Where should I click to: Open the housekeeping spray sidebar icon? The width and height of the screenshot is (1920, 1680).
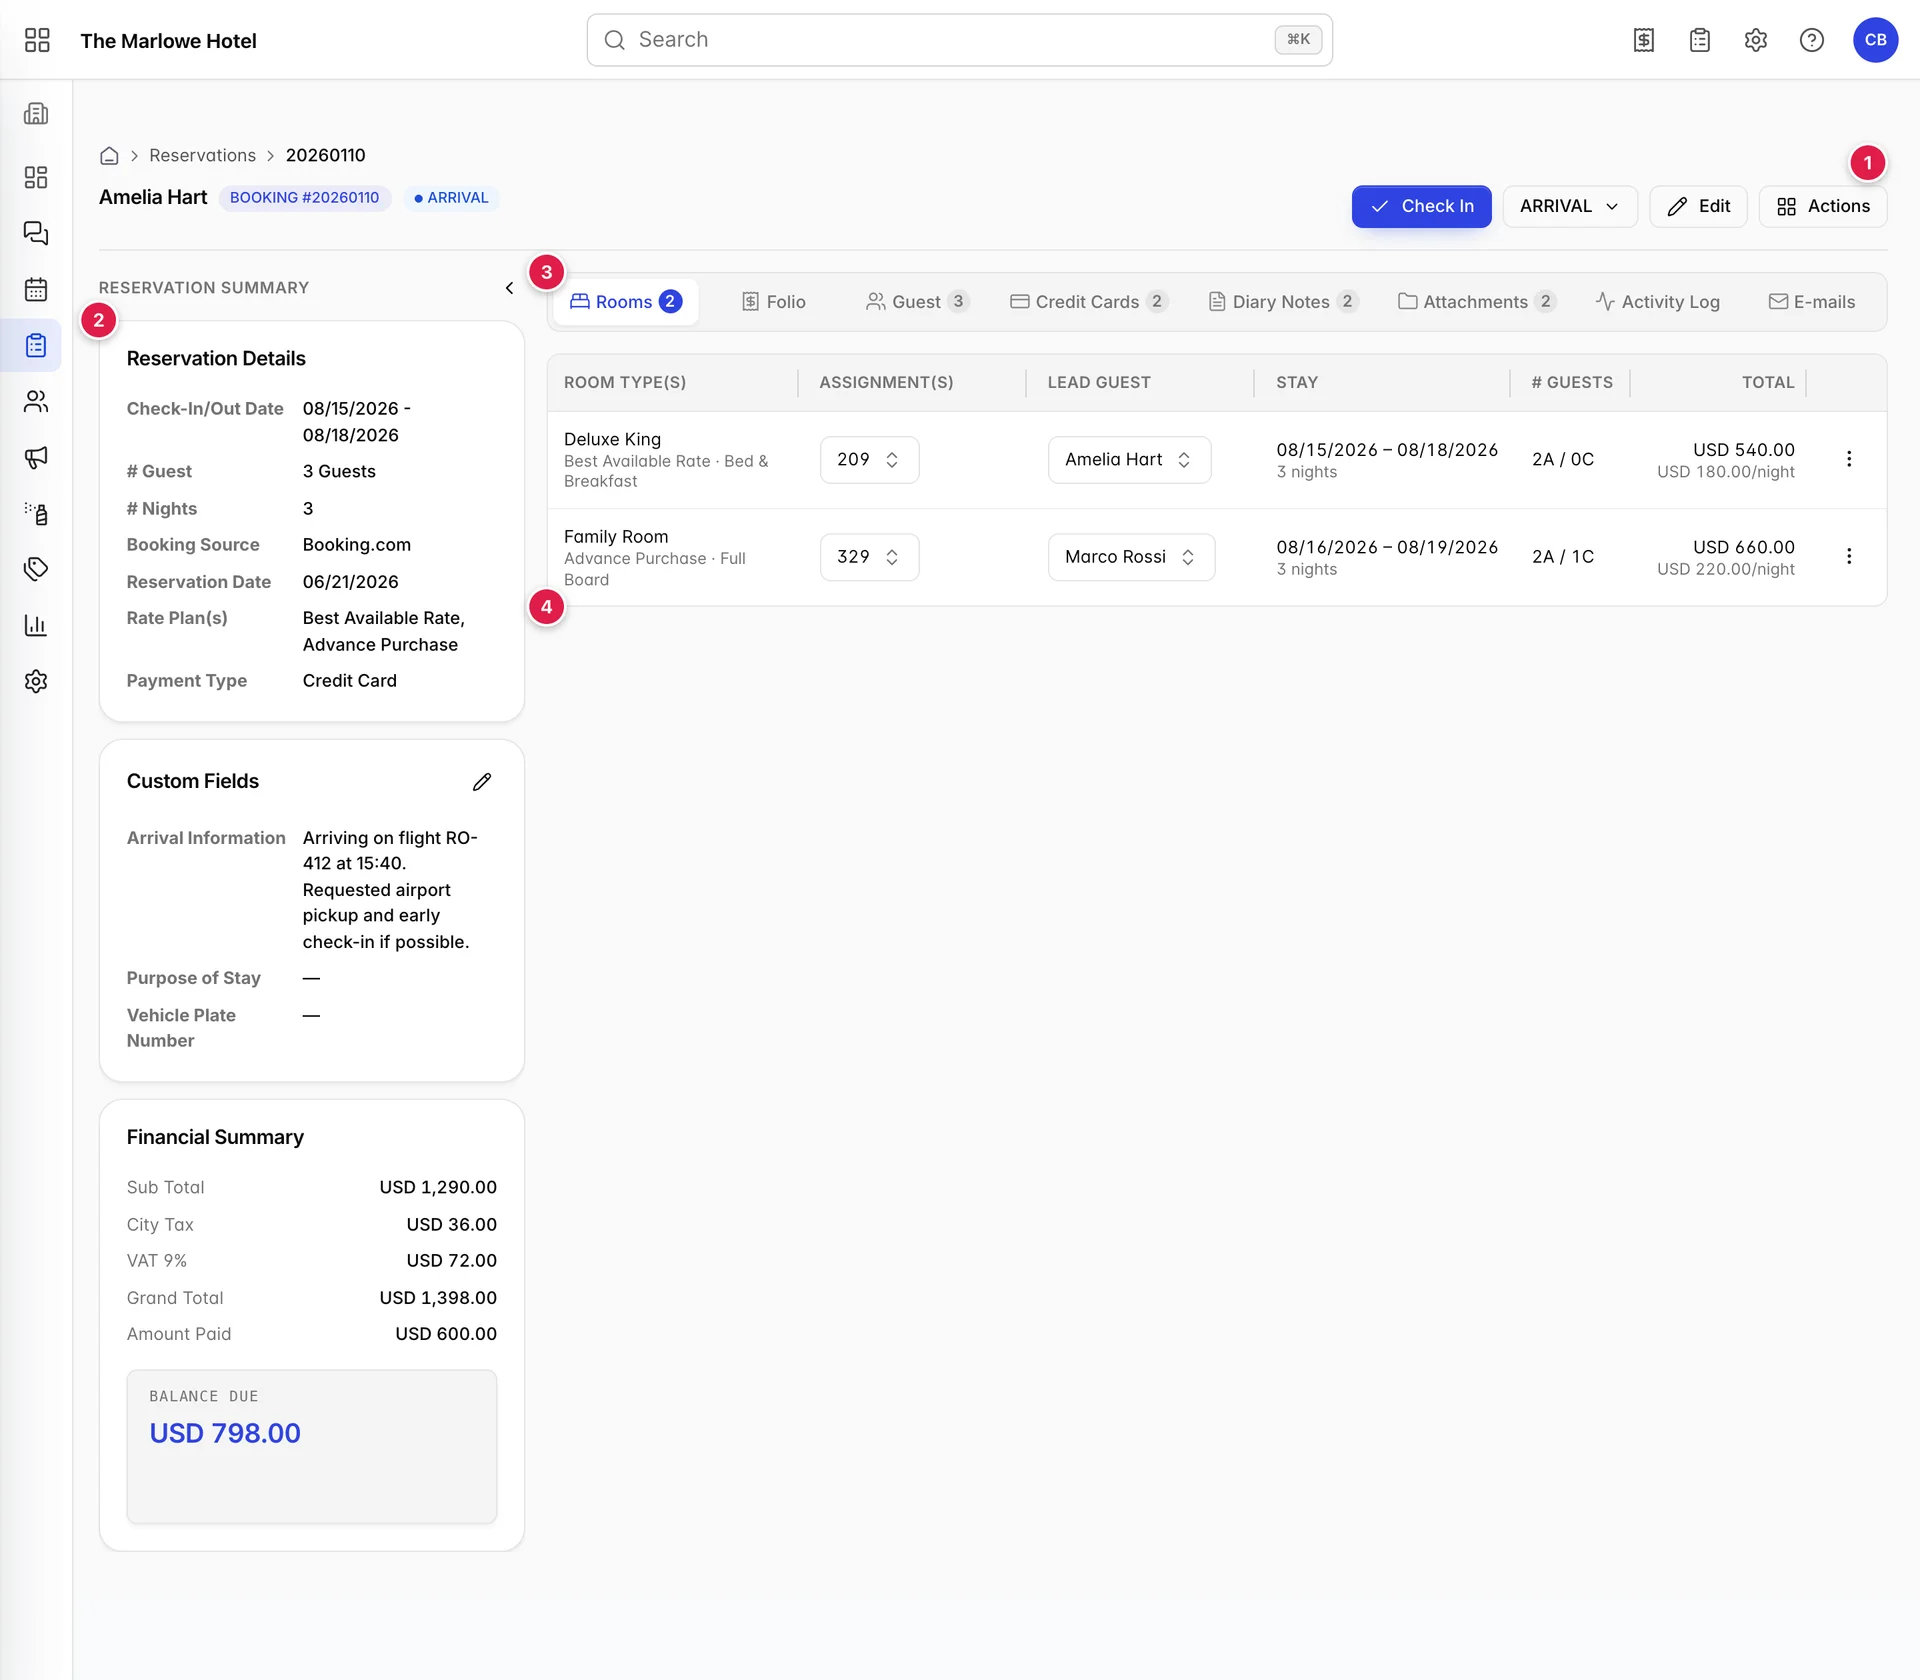[36, 513]
